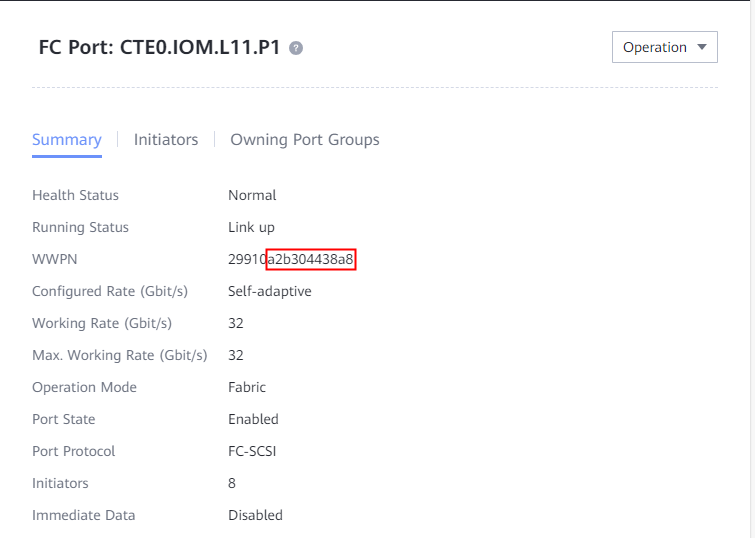Image resolution: width=755 pixels, height=538 pixels.
Task: Click the Operation Mode value Fabric
Action: (x=247, y=387)
